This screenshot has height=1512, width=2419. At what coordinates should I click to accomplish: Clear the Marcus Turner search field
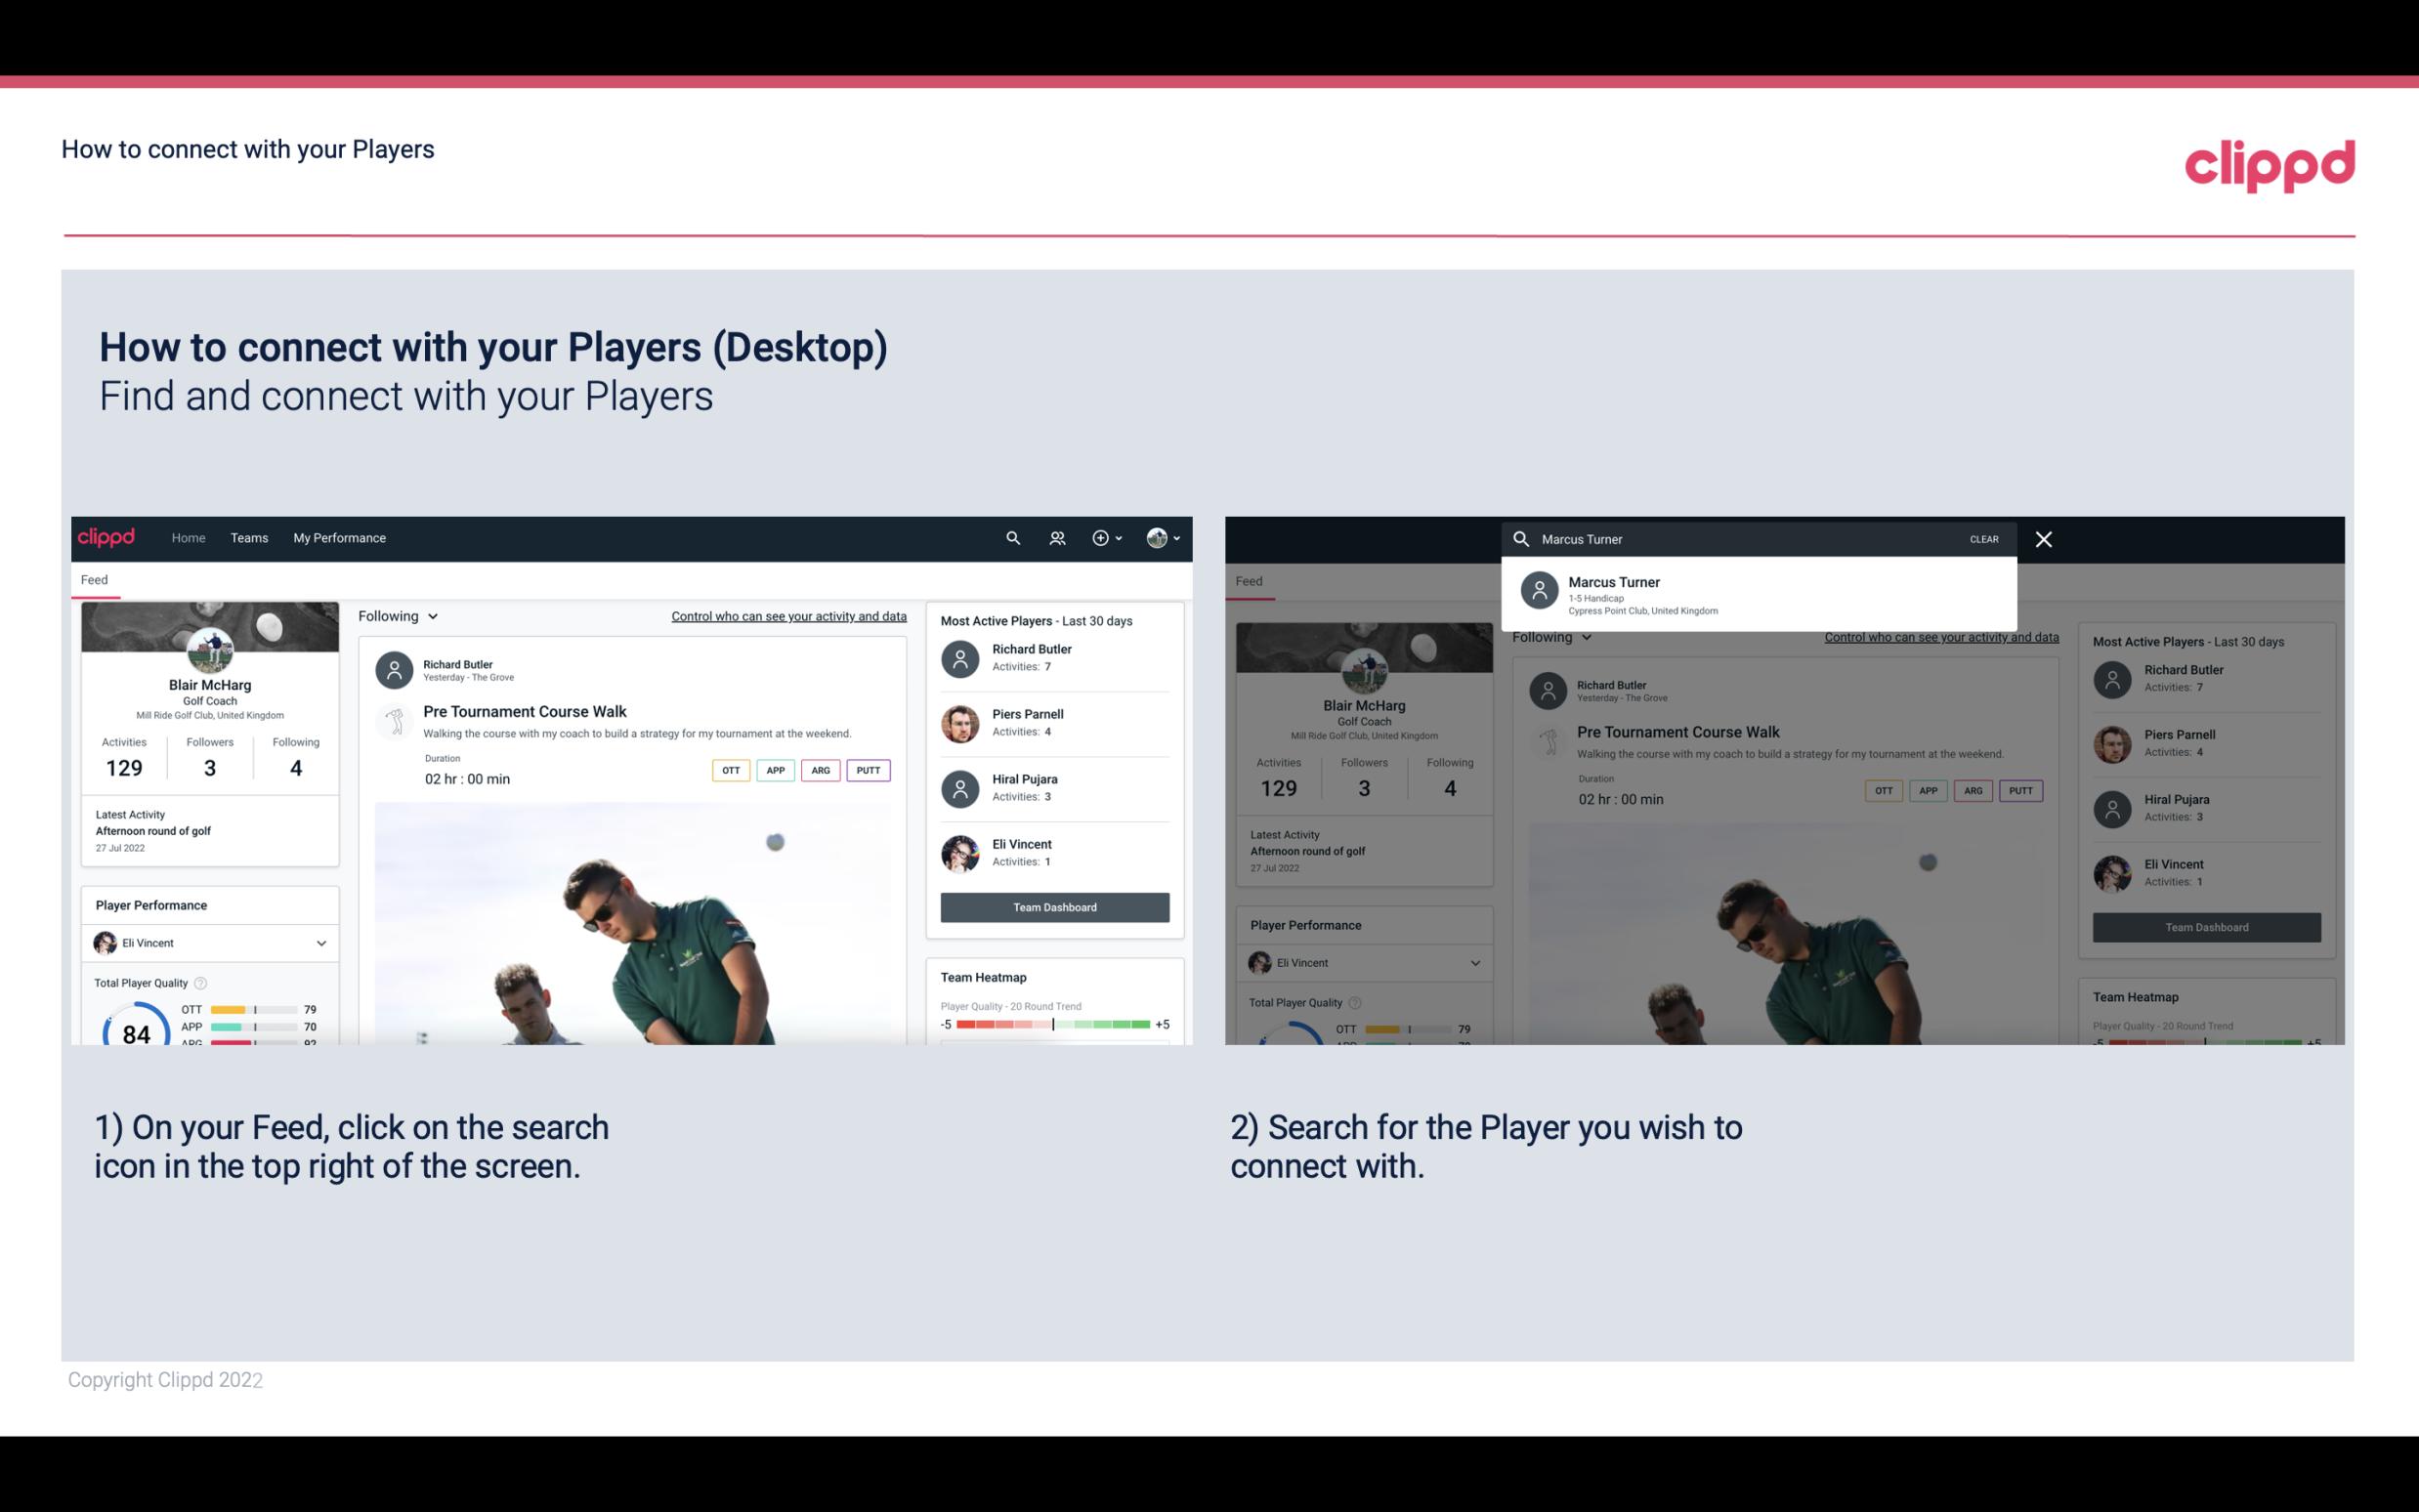pyautogui.click(x=1985, y=538)
